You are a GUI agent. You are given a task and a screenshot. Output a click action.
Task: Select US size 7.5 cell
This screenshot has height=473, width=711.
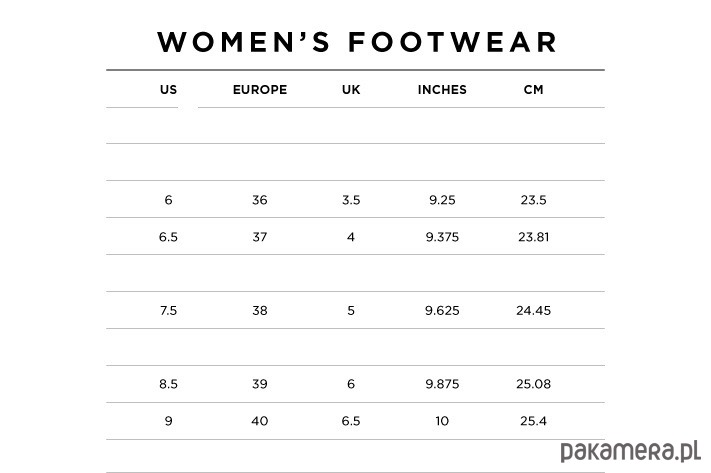(x=168, y=311)
